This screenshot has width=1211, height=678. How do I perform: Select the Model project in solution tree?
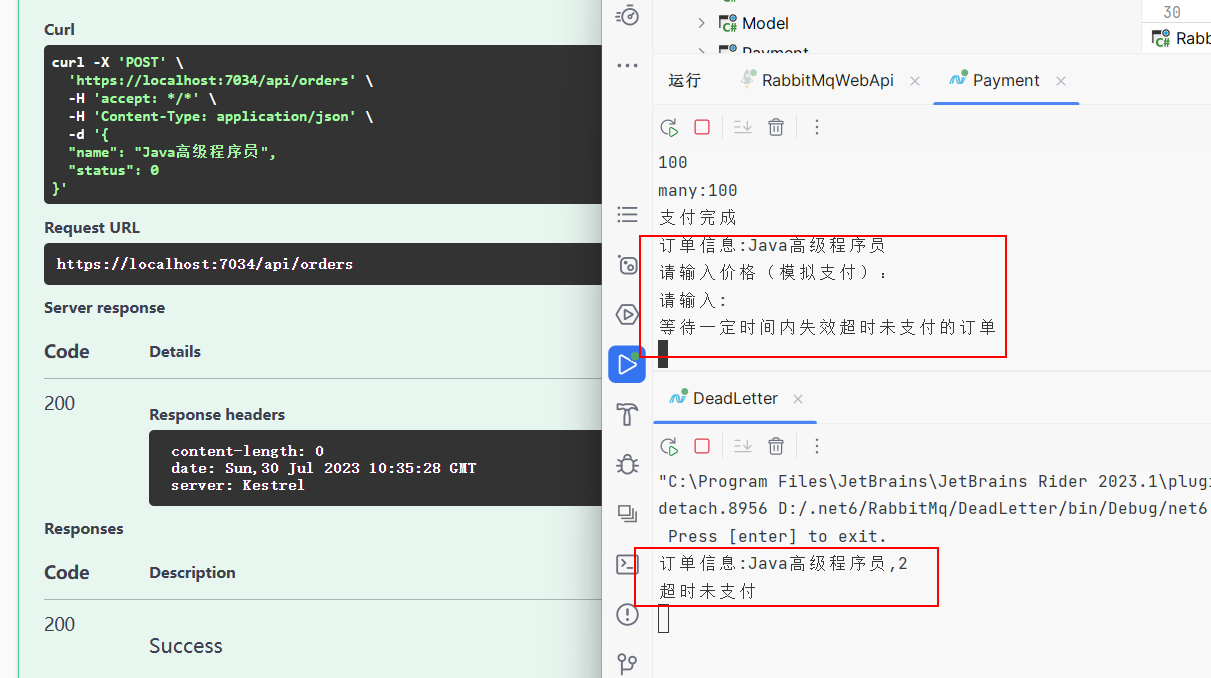tap(765, 23)
